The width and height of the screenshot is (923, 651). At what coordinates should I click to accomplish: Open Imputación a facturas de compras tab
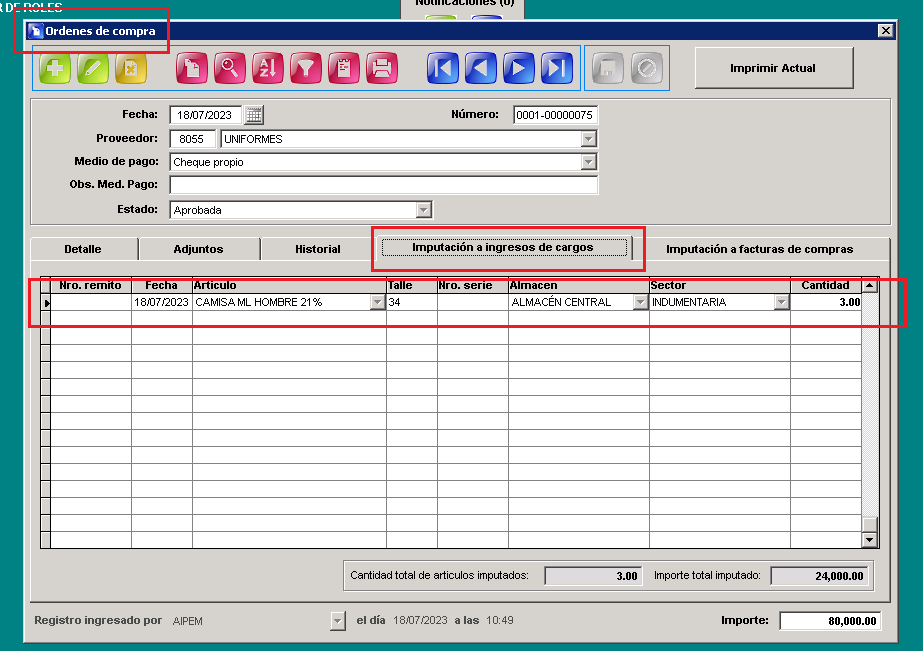pos(759,249)
